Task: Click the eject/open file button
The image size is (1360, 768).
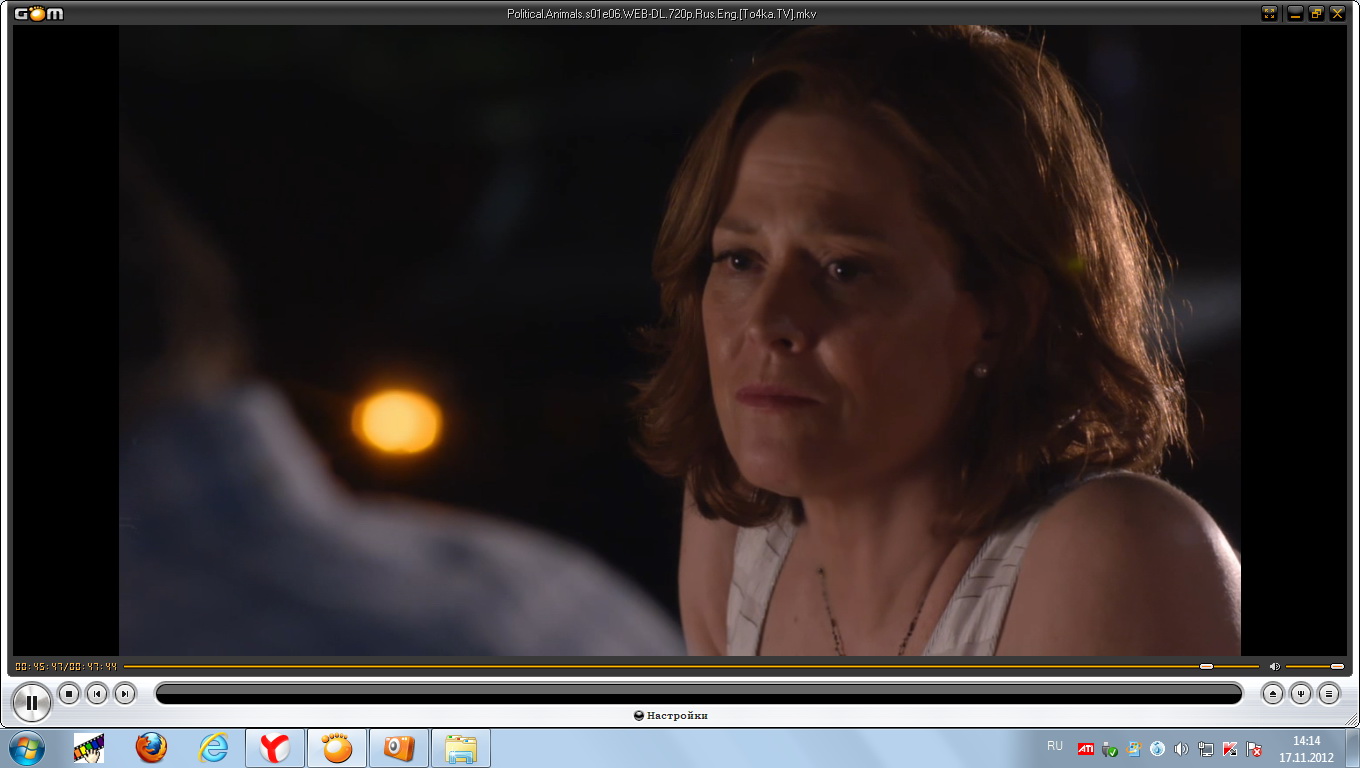Action: (x=1272, y=693)
